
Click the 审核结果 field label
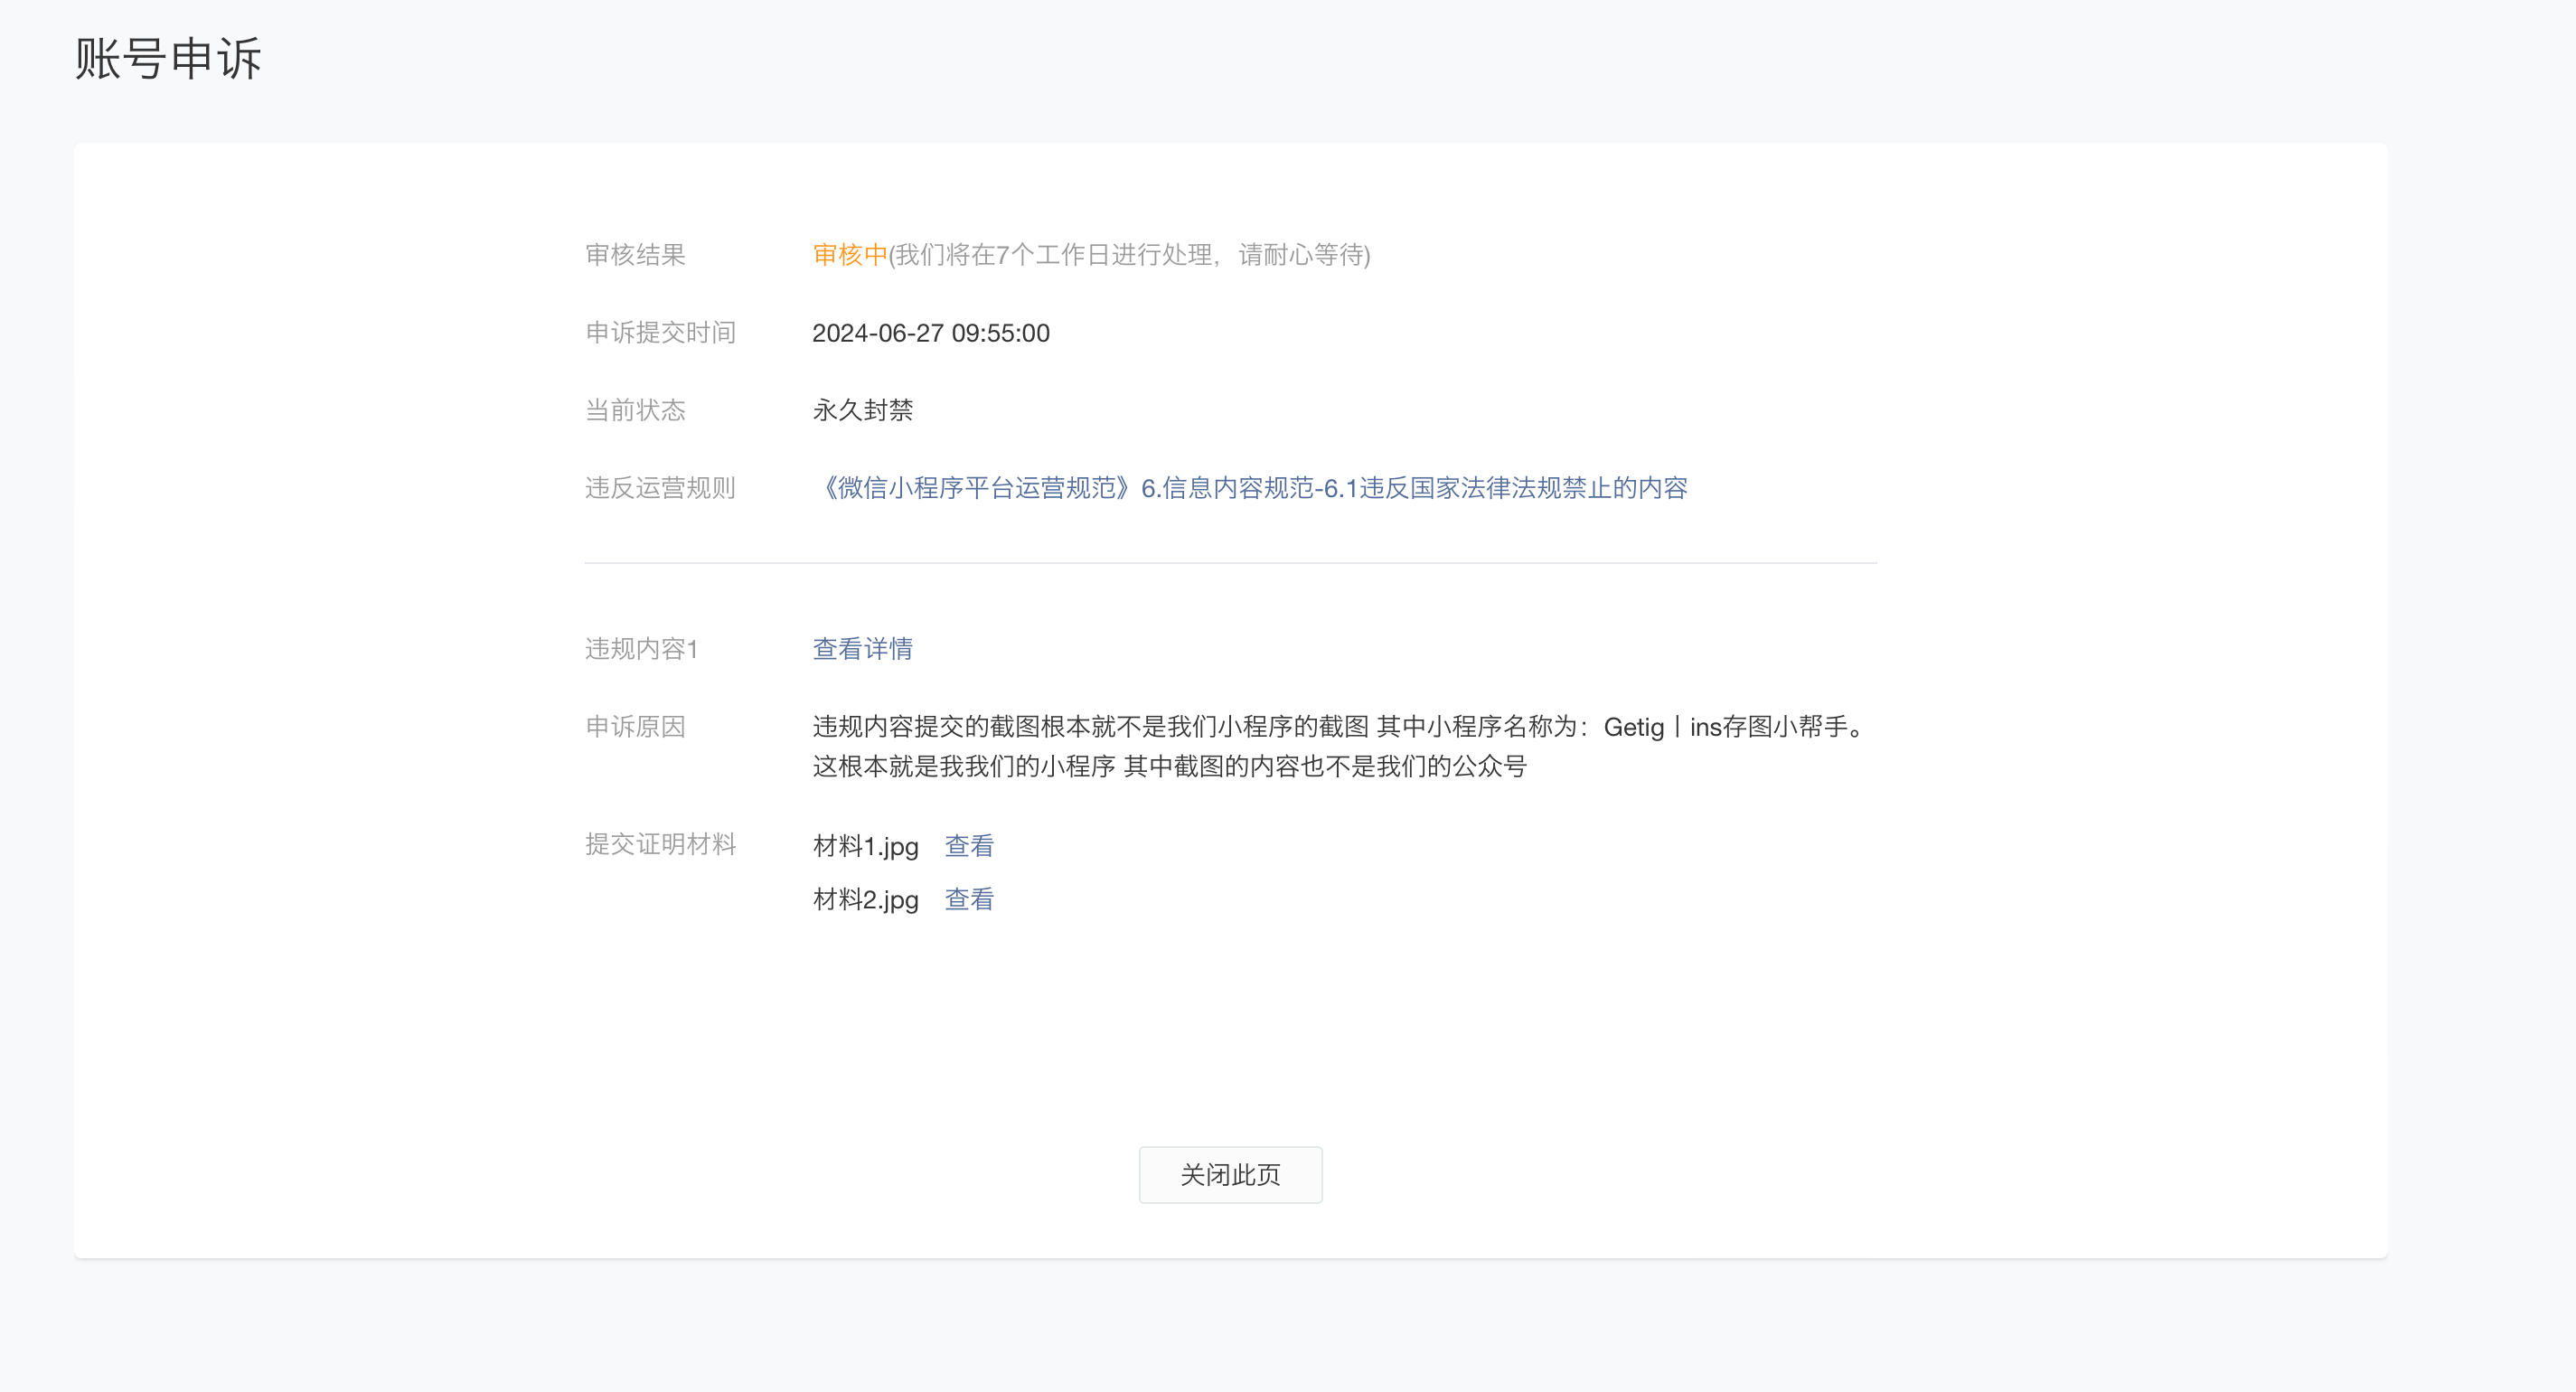coord(635,255)
